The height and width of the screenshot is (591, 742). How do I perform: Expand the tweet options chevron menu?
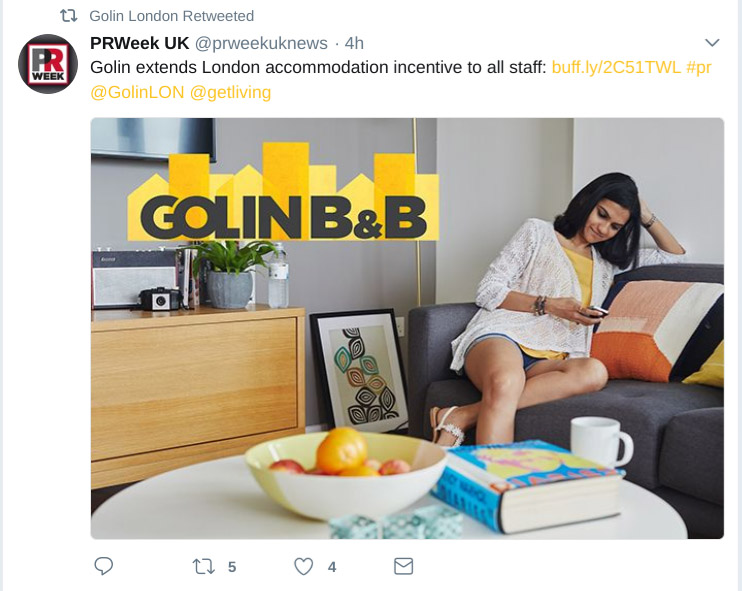712,43
